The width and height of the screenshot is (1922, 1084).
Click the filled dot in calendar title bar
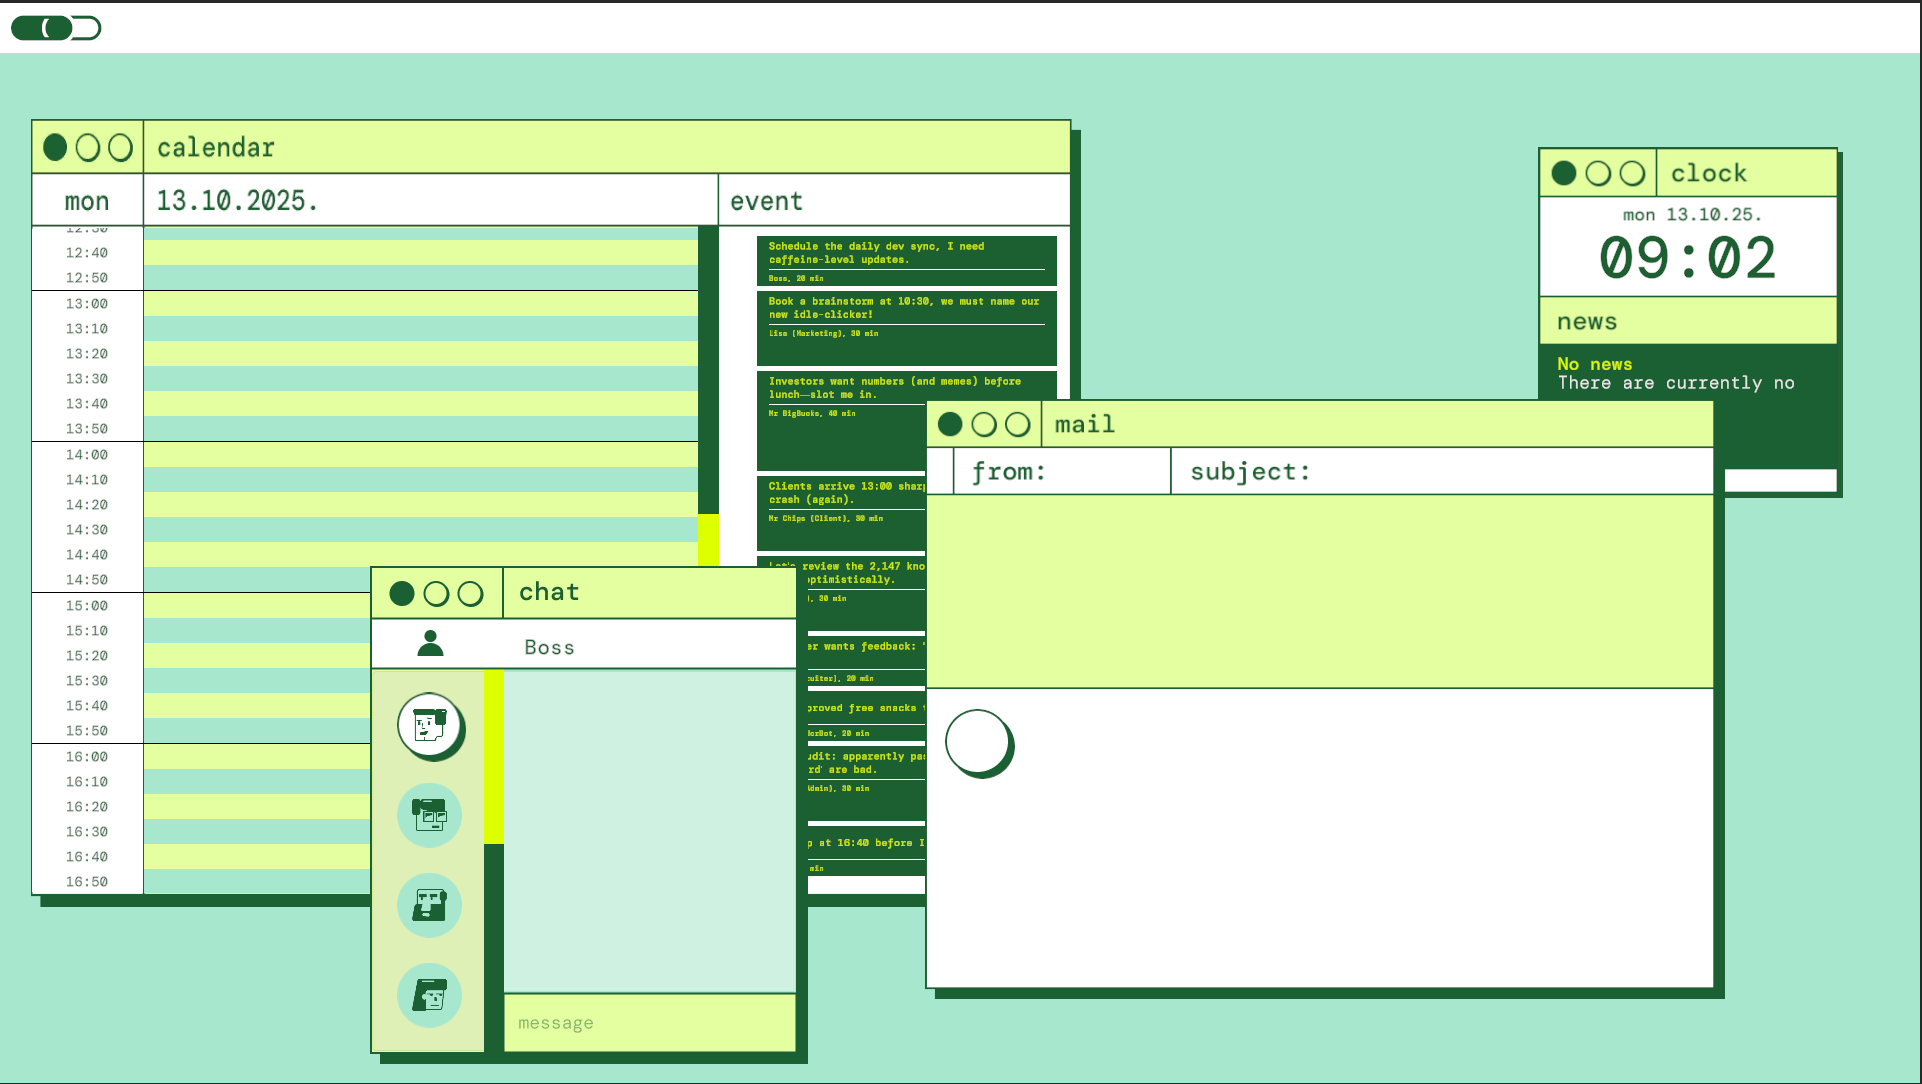pos(56,148)
